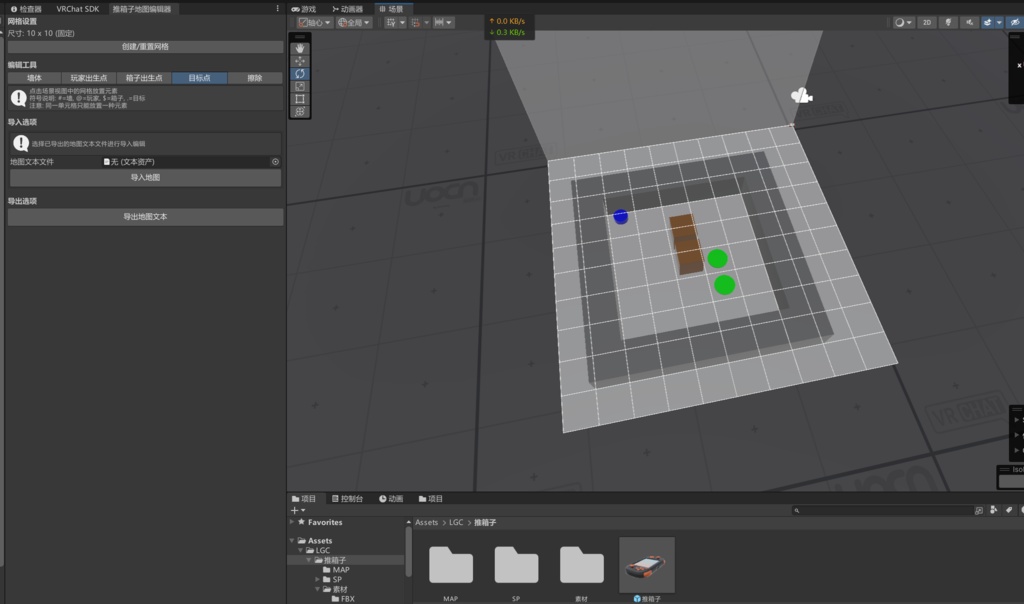Collapse the 素材 folder node

[x=317, y=589]
